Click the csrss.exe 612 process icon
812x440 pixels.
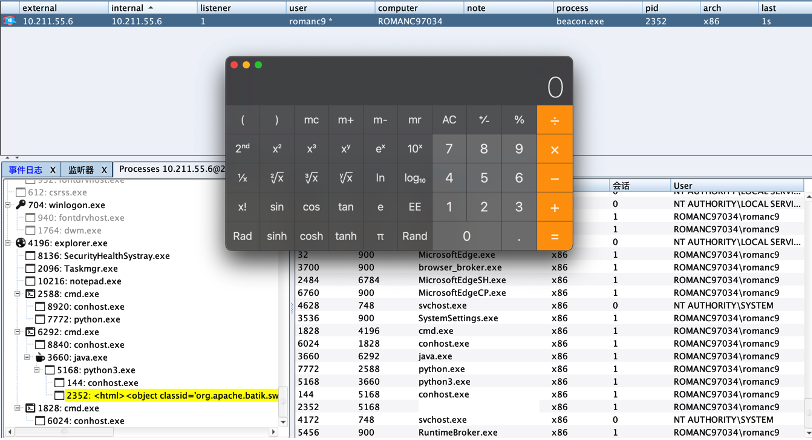point(21,192)
